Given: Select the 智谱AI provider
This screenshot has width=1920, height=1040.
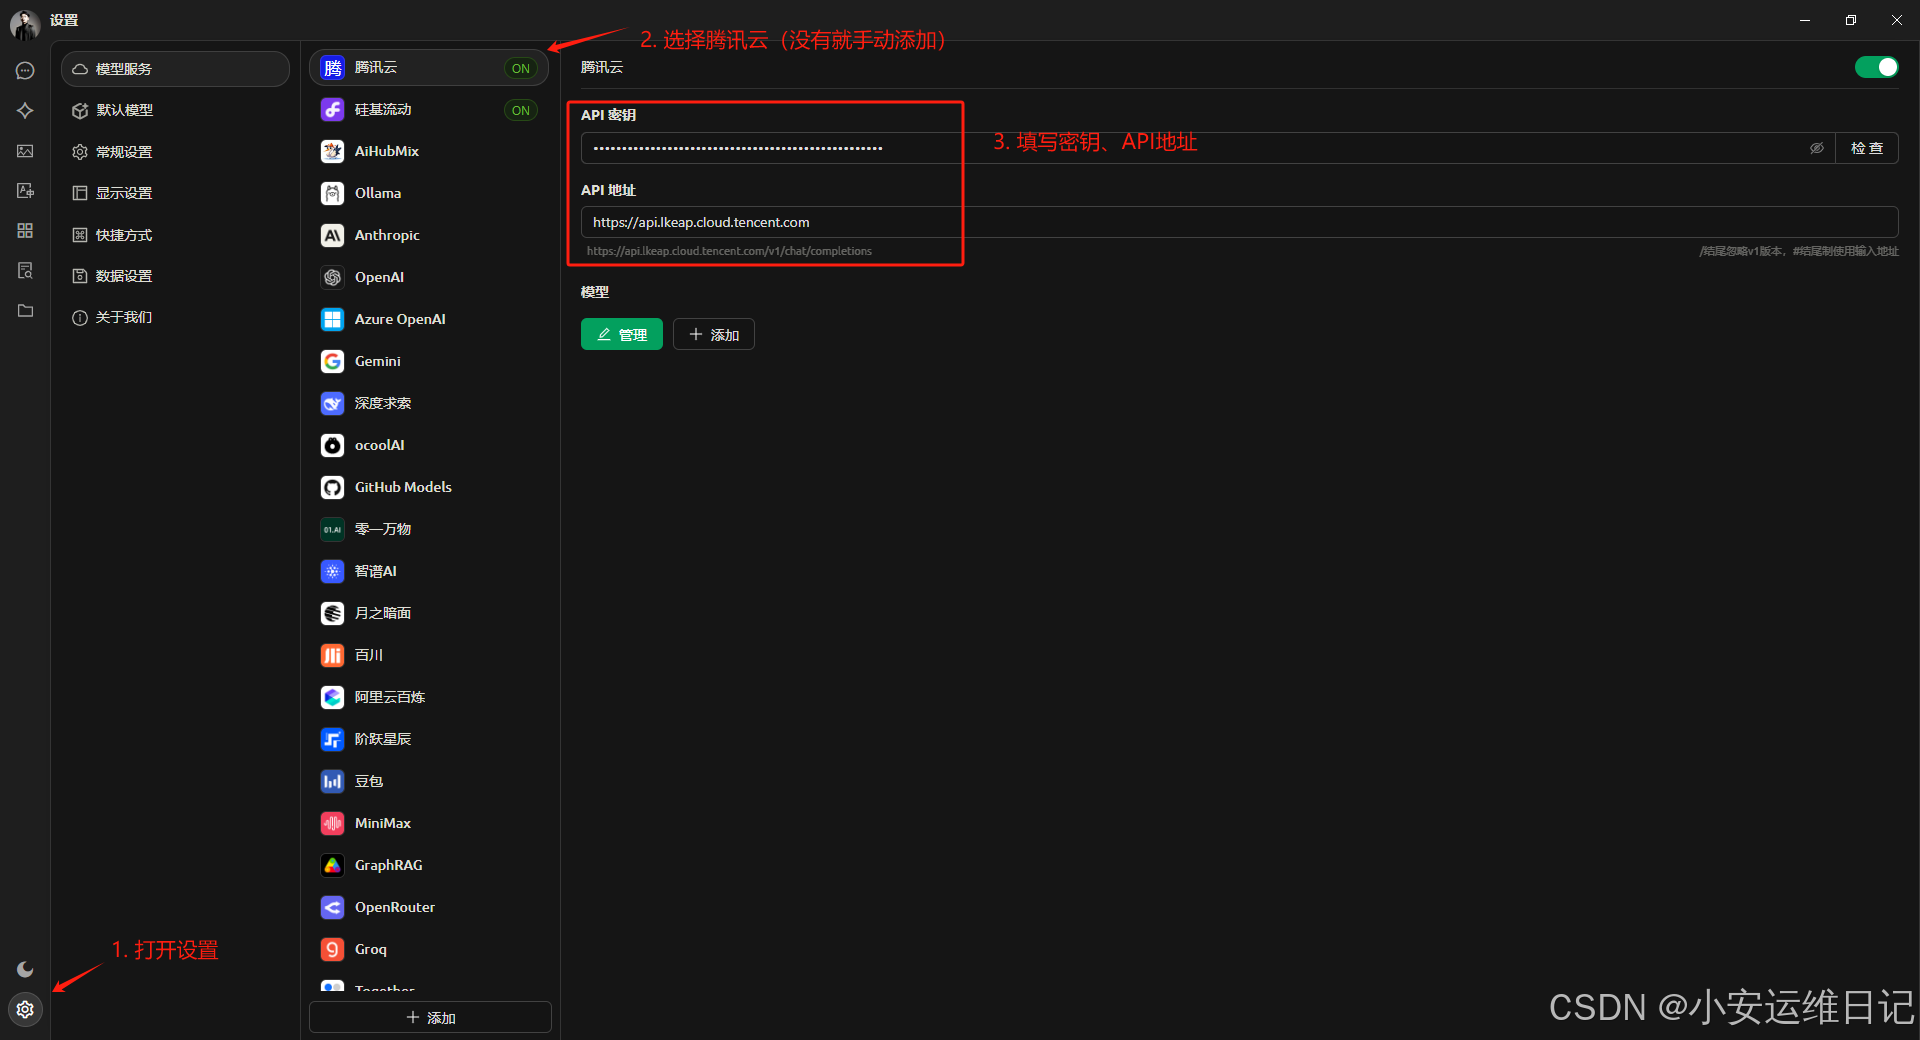Looking at the screenshot, I should coord(428,572).
